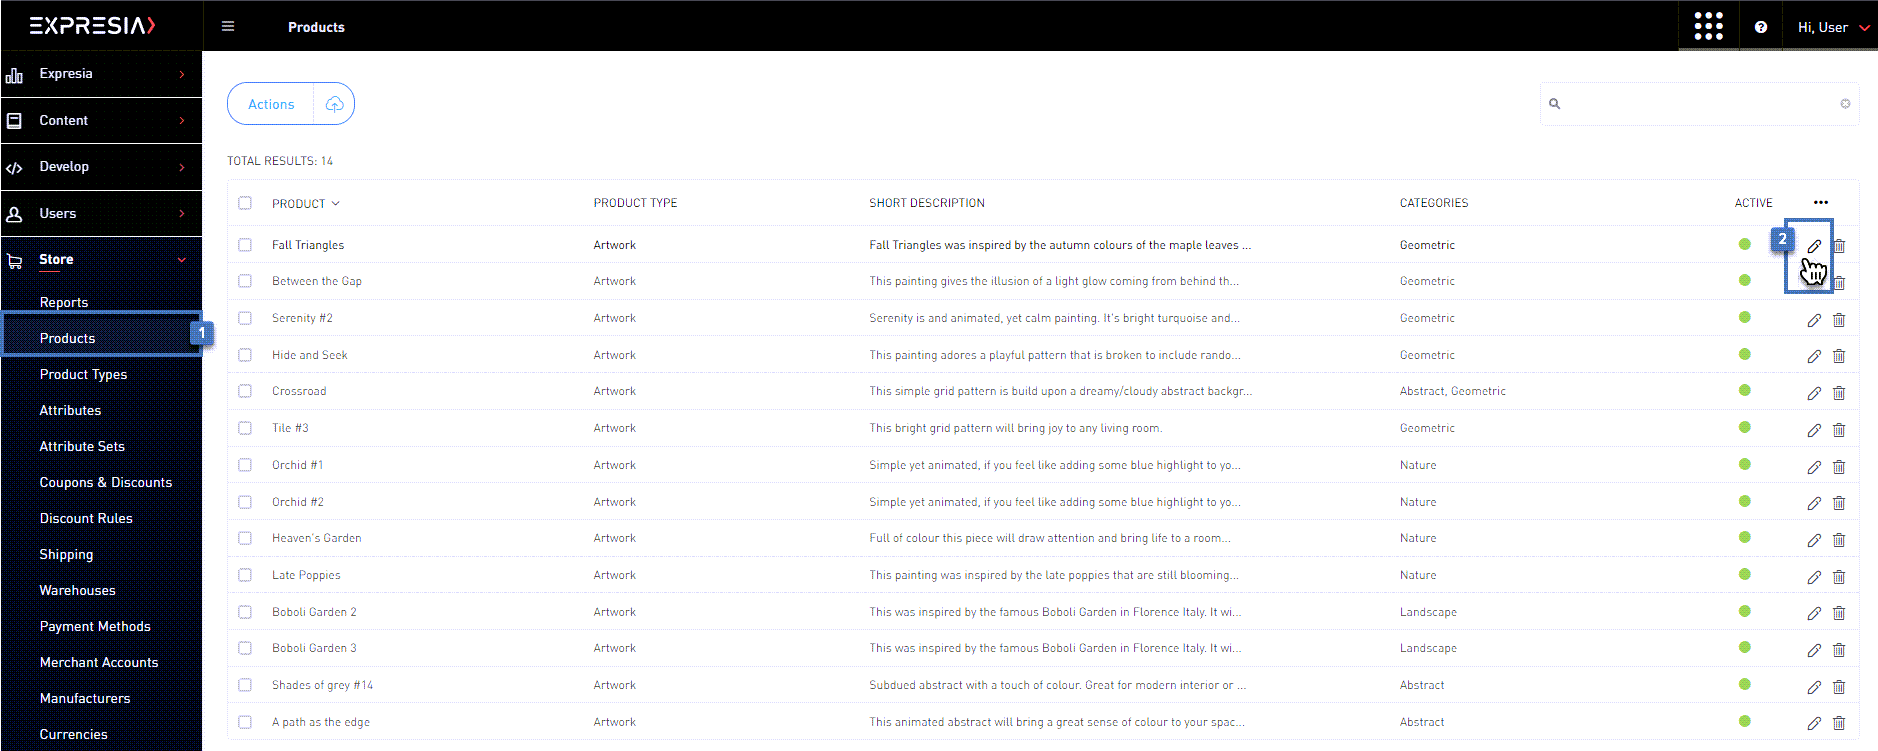Go to Coupons & Discounts page
The width and height of the screenshot is (1878, 751).
(x=105, y=482)
